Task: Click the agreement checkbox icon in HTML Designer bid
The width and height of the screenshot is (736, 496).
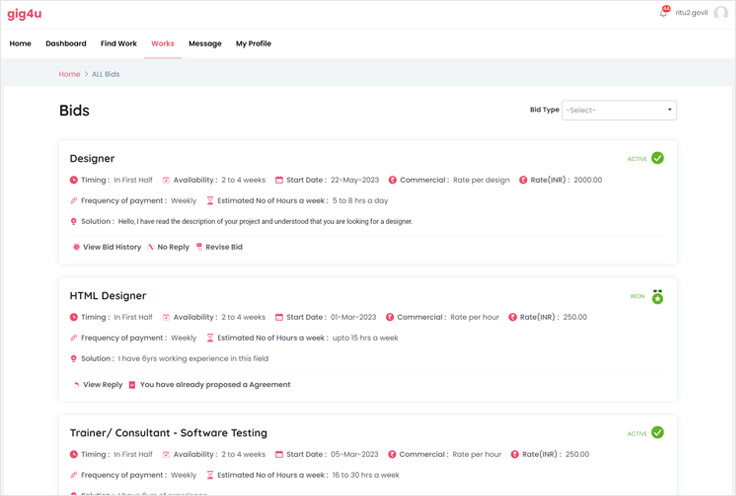Action: pos(133,384)
